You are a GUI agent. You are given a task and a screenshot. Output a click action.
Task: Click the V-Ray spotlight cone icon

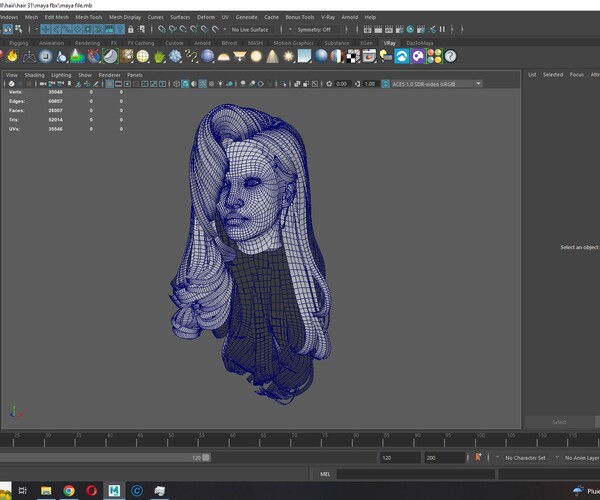272,56
